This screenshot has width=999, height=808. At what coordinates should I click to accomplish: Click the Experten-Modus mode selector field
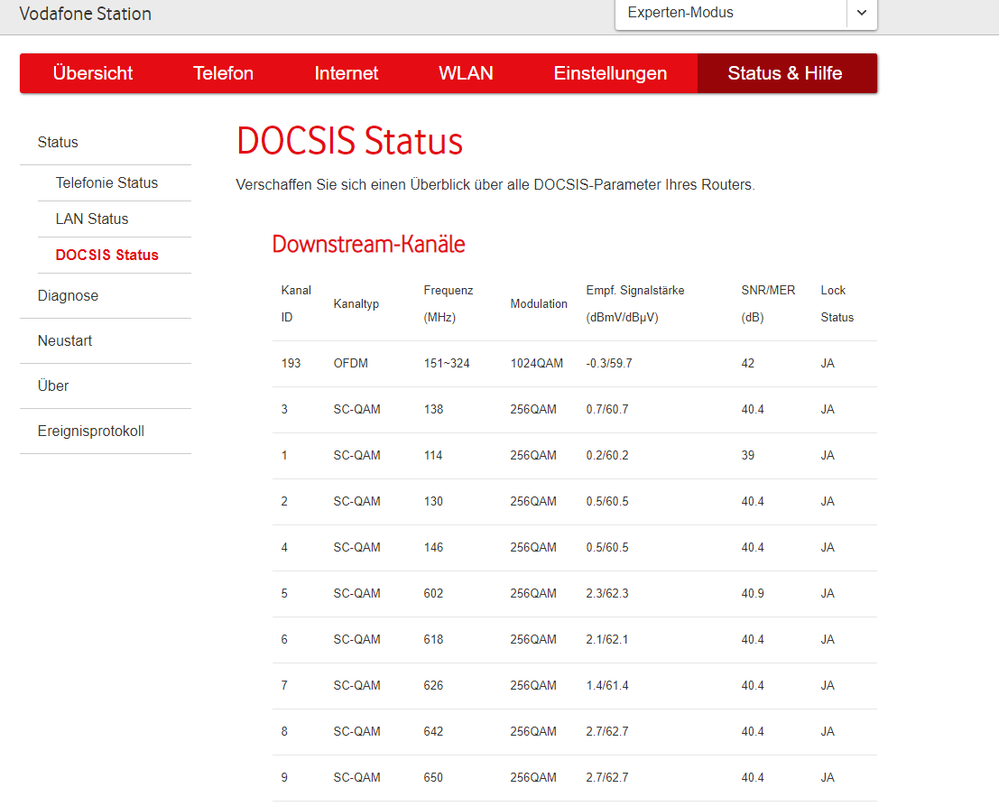click(746, 13)
